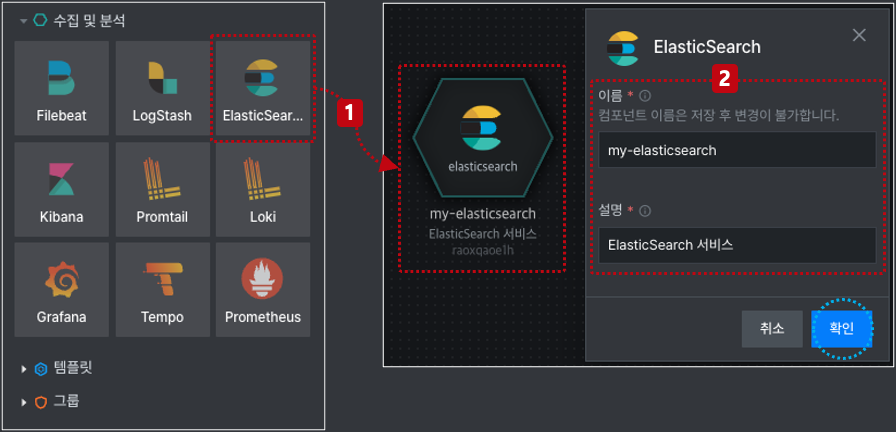Focus the description field ElasticSearch 서비스
Screen dimensions: 896x432
pyautogui.click(x=737, y=245)
